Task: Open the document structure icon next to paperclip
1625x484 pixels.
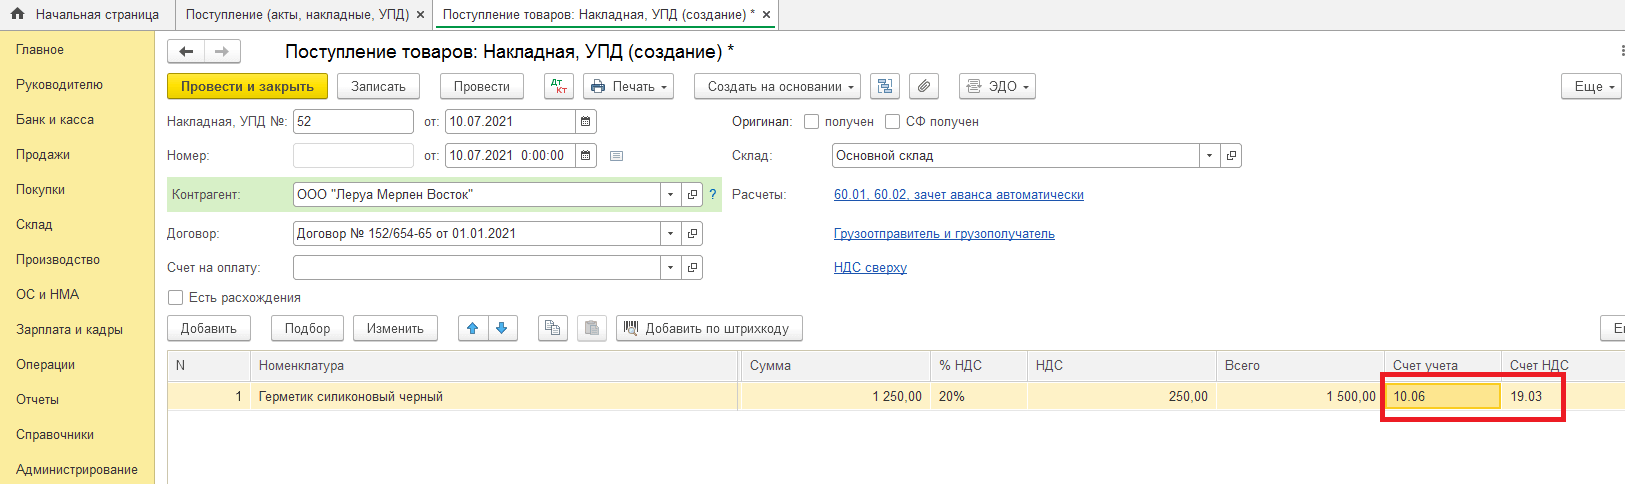Action: [885, 87]
